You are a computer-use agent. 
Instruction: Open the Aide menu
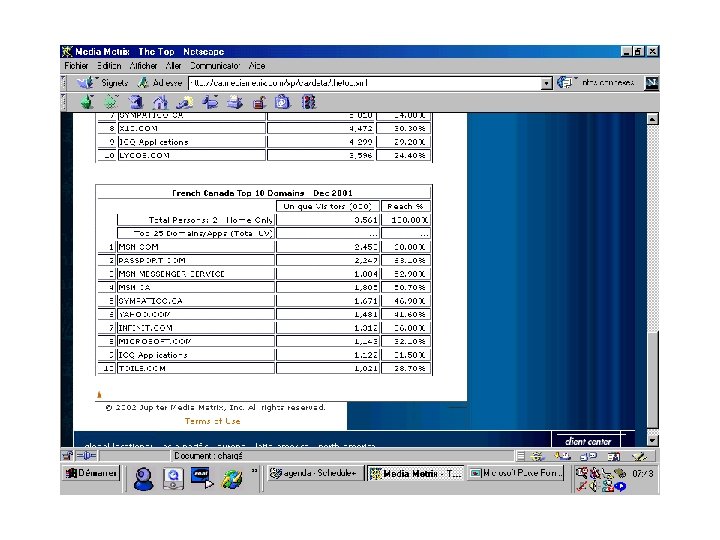[257, 66]
